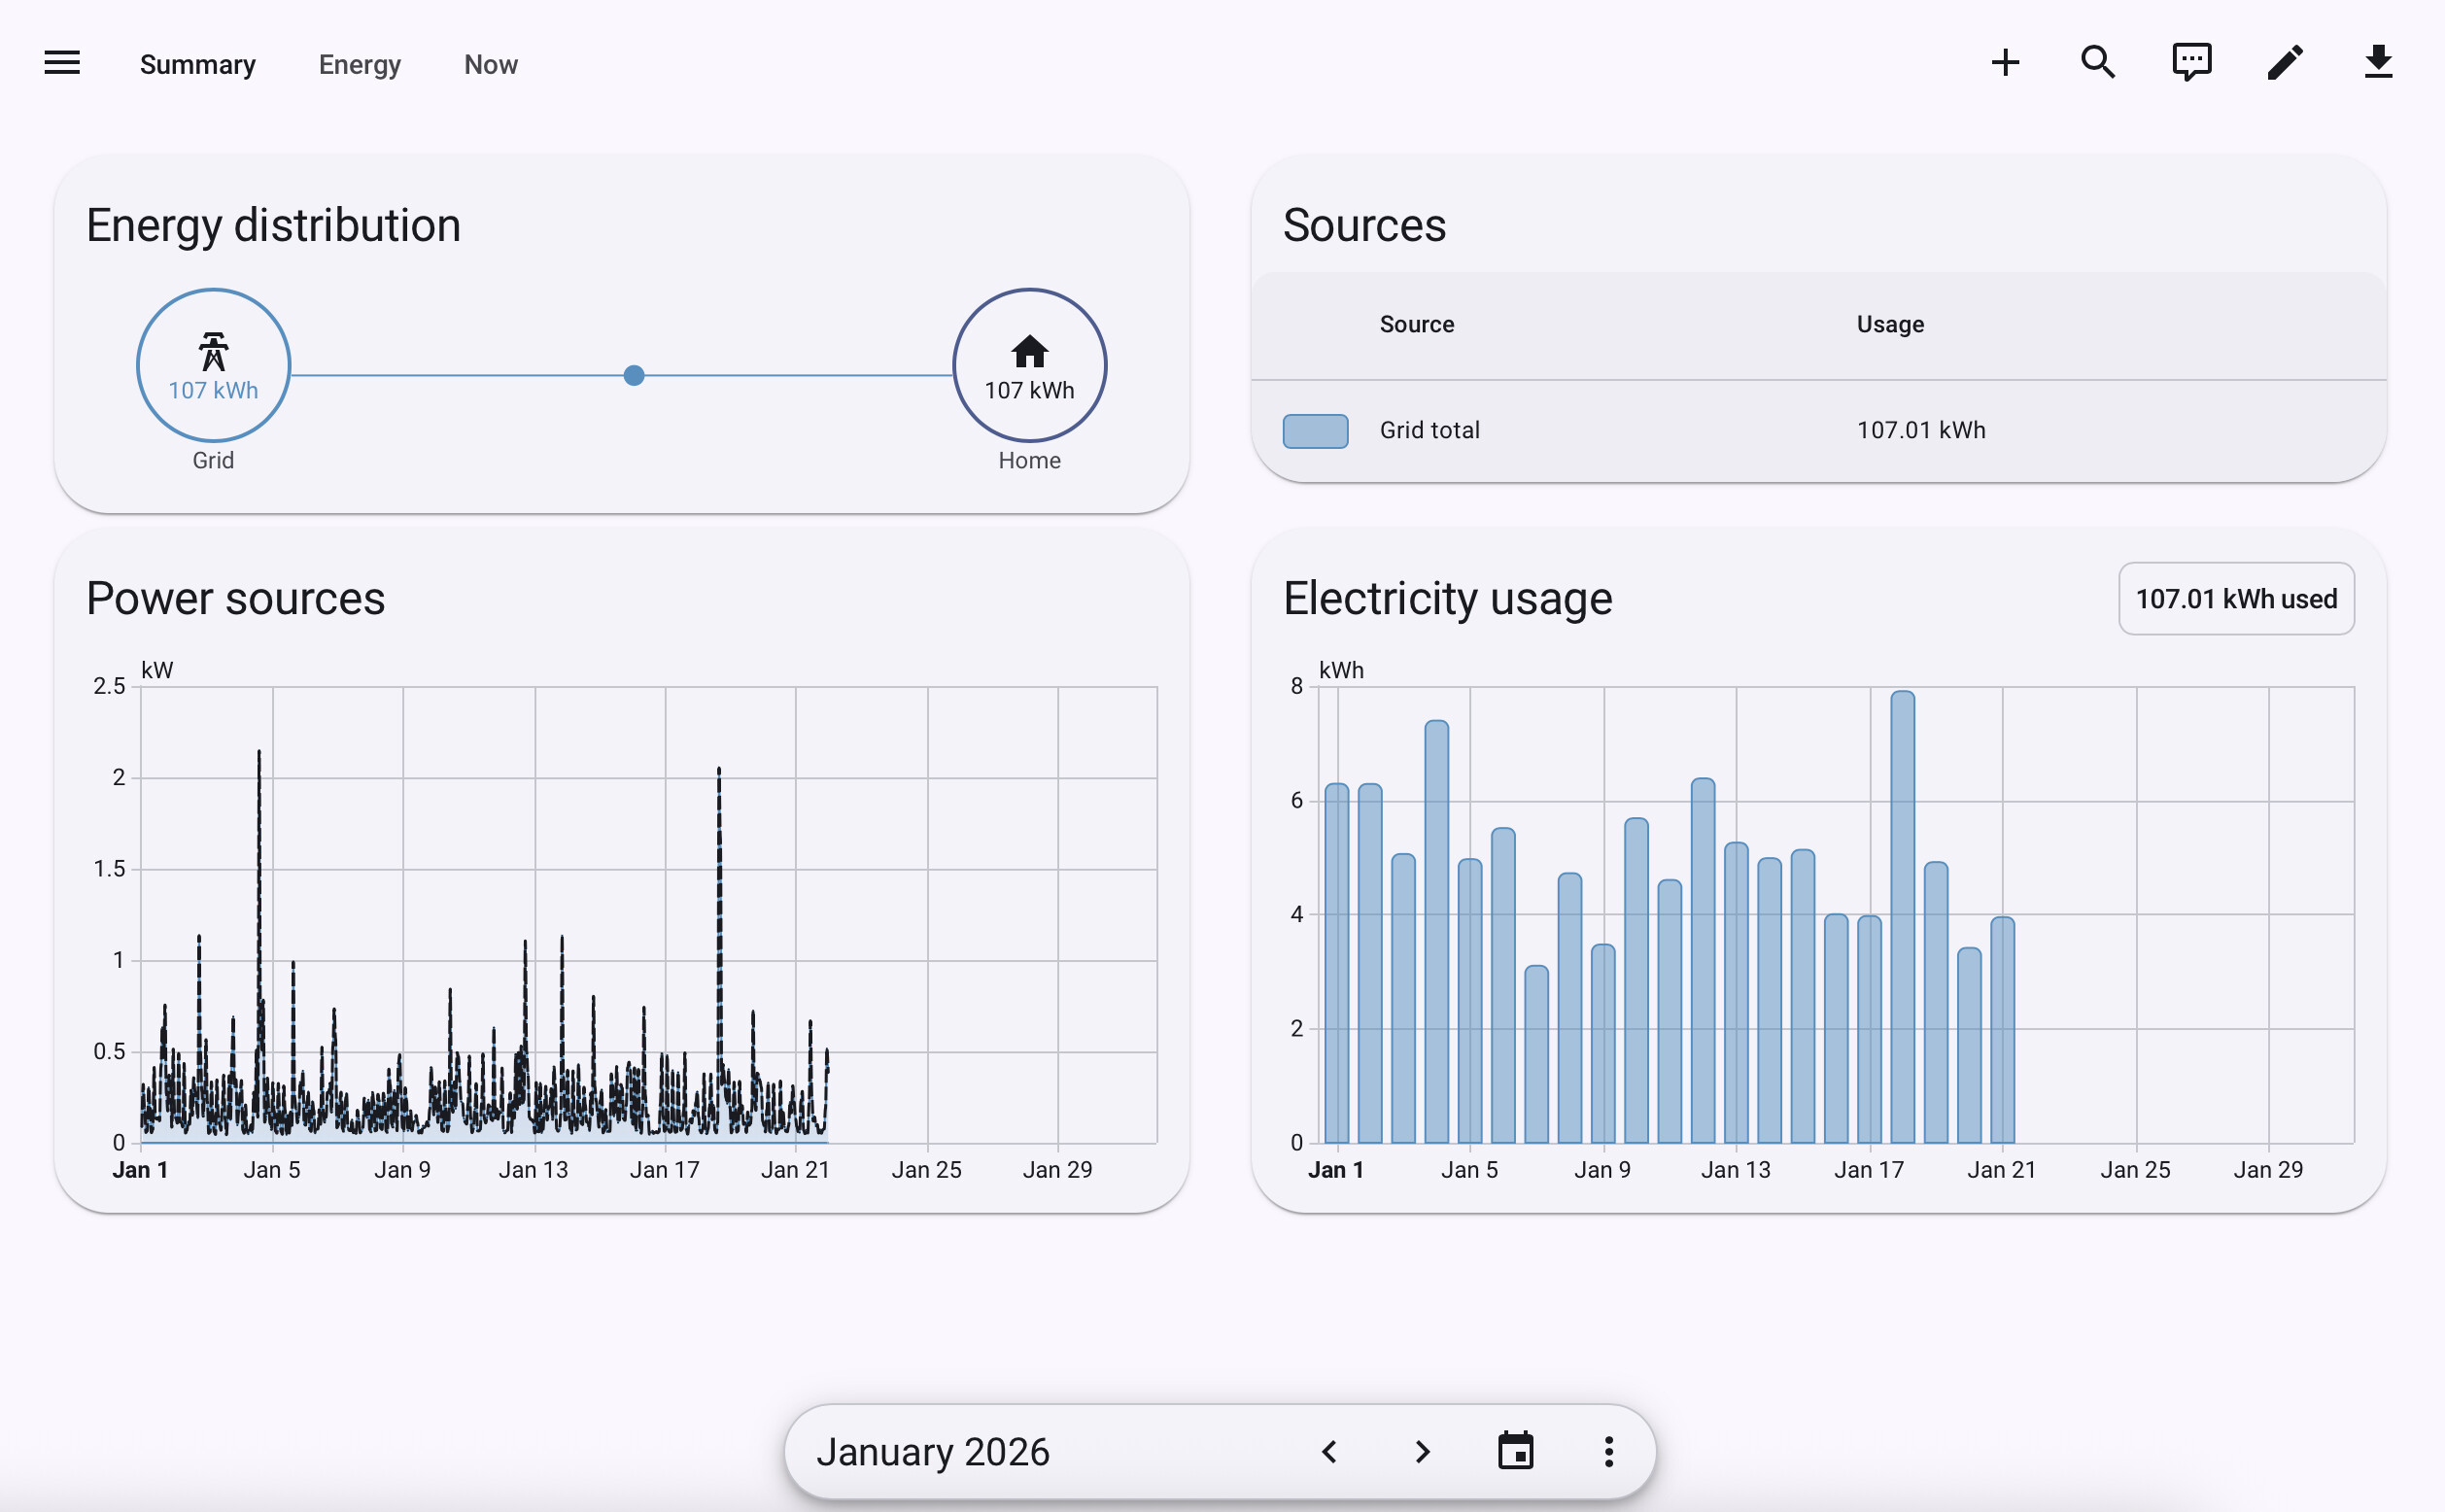The width and height of the screenshot is (2445, 1512).
Task: Go to next month chevron
Action: tap(1422, 1451)
